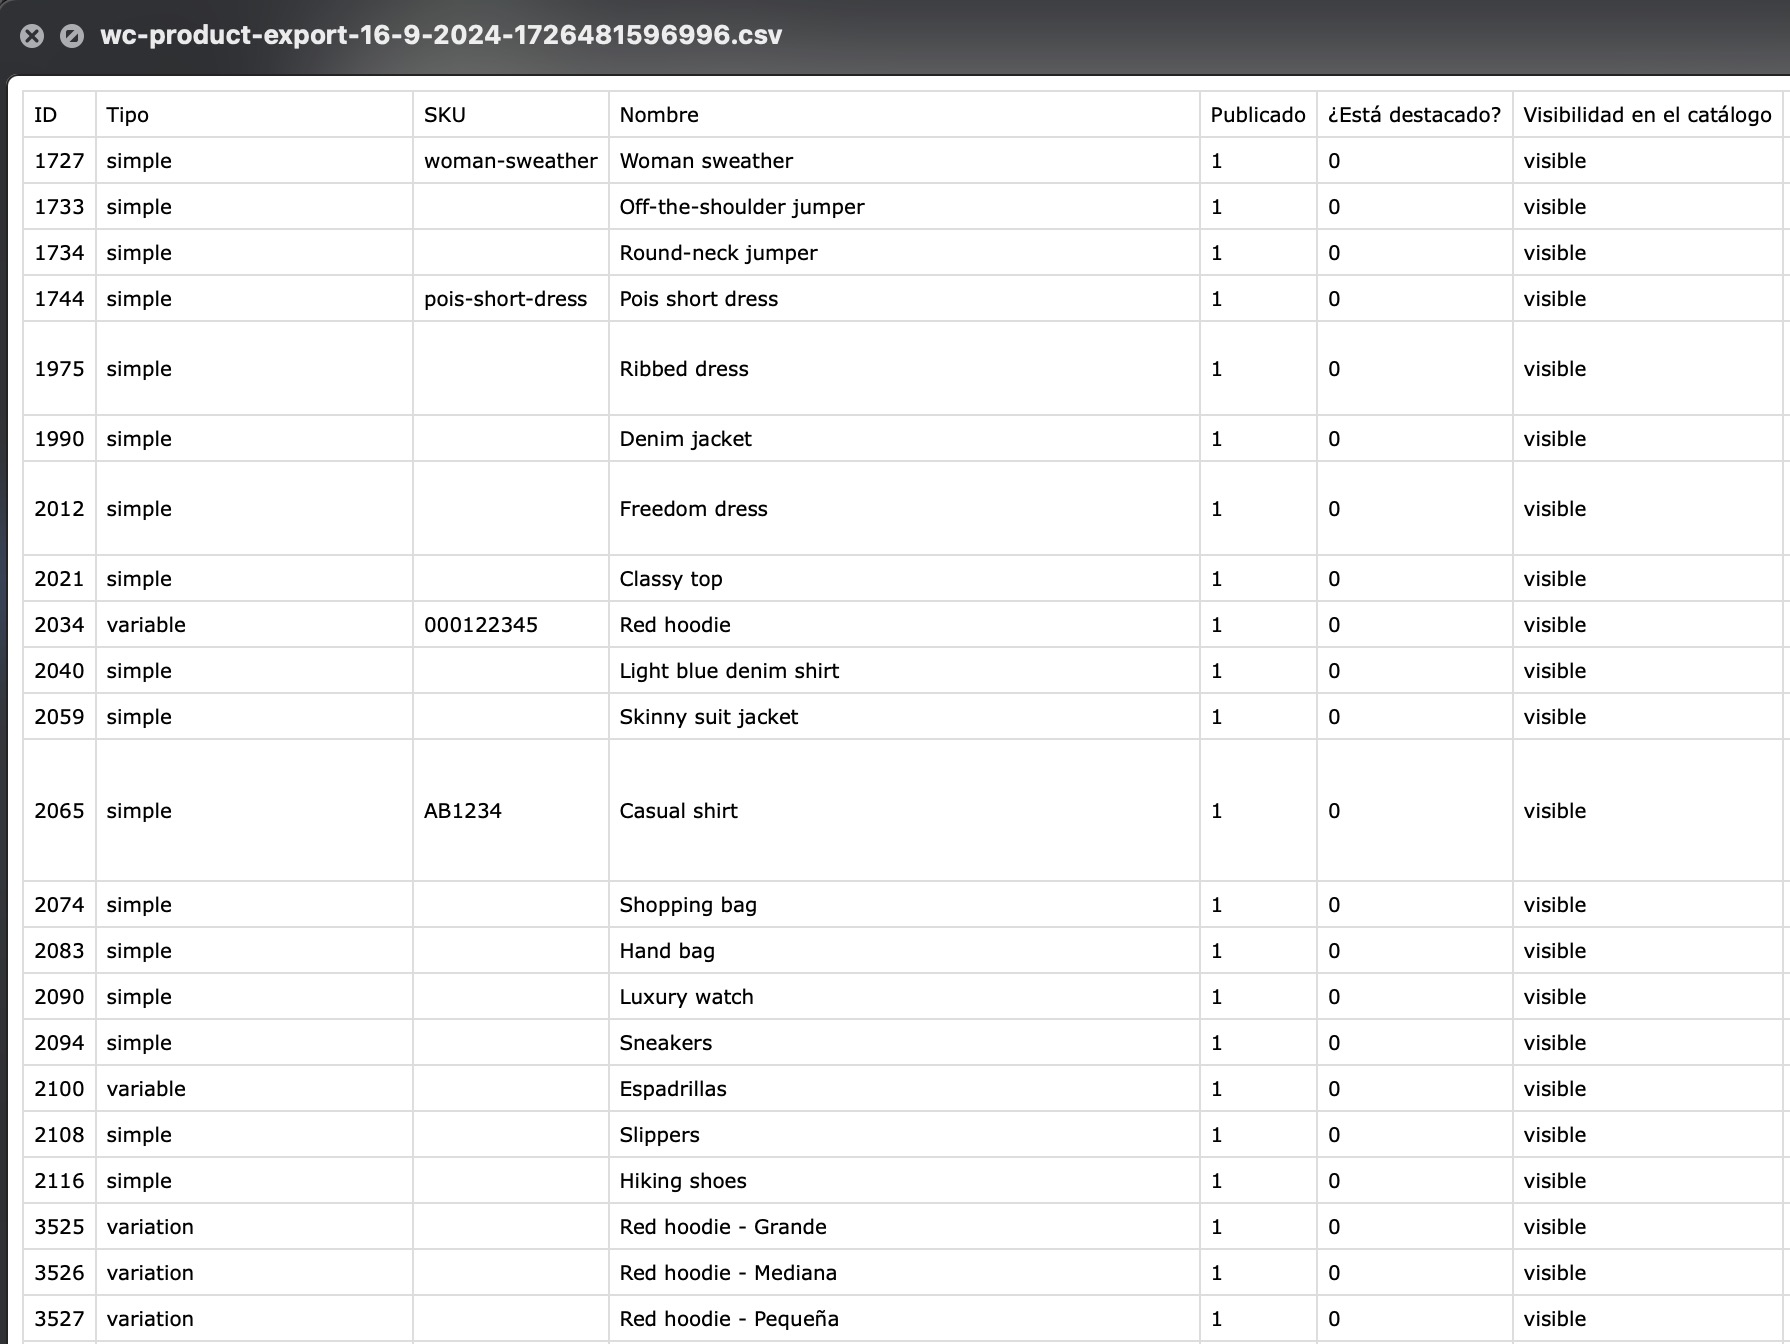Click the Red hoodie - Mediana cell
This screenshot has height=1344, width=1790.
(728, 1273)
